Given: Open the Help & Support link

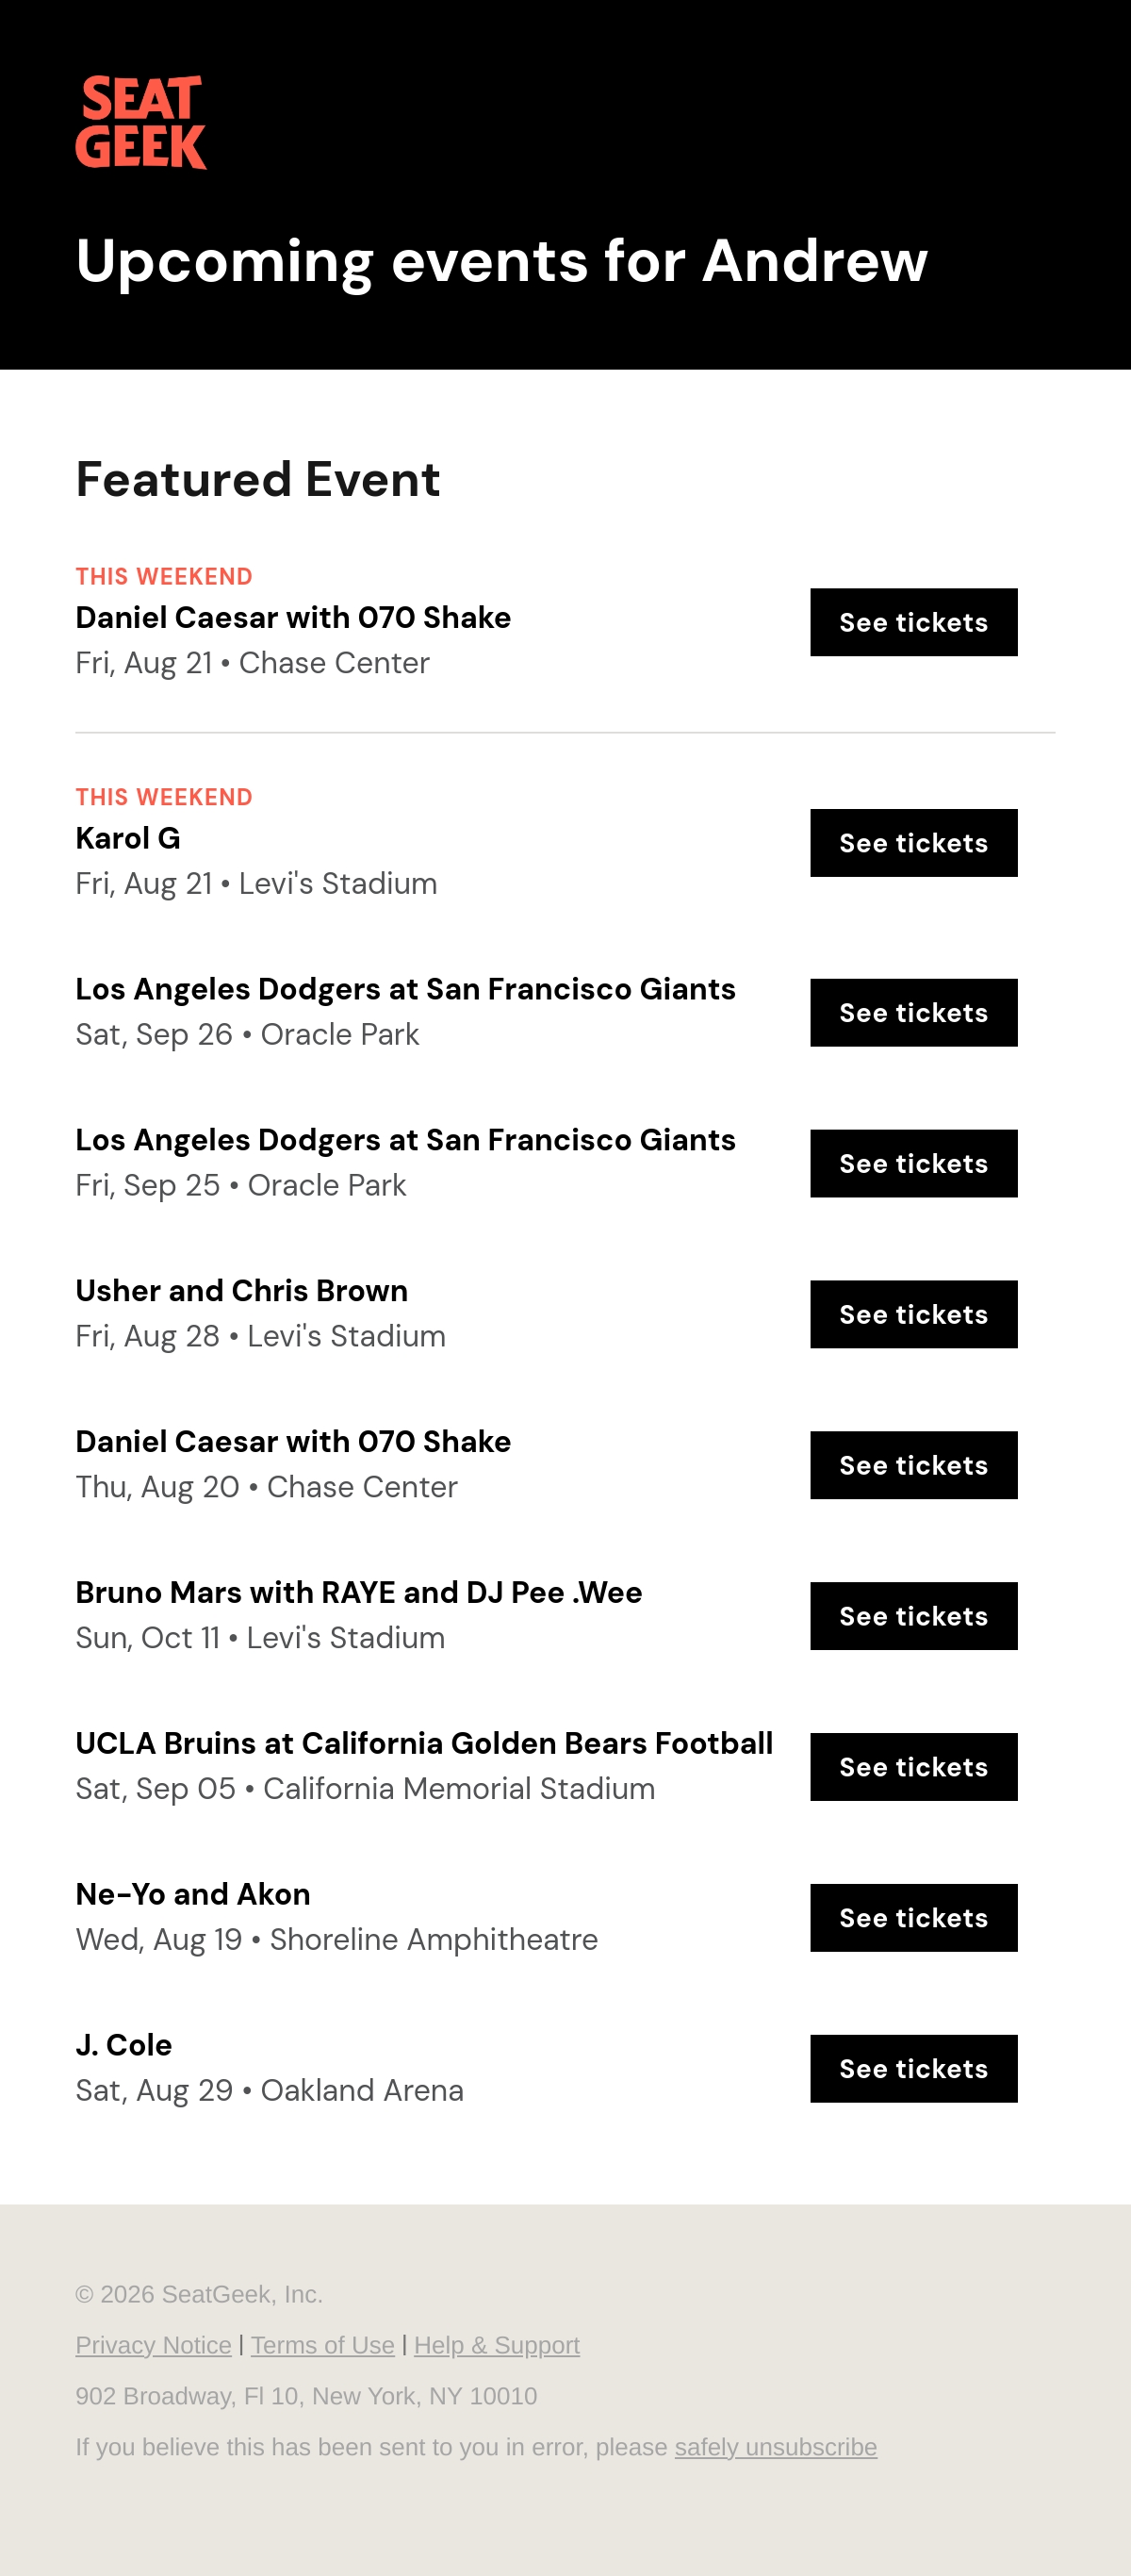Looking at the screenshot, I should [x=497, y=2345].
